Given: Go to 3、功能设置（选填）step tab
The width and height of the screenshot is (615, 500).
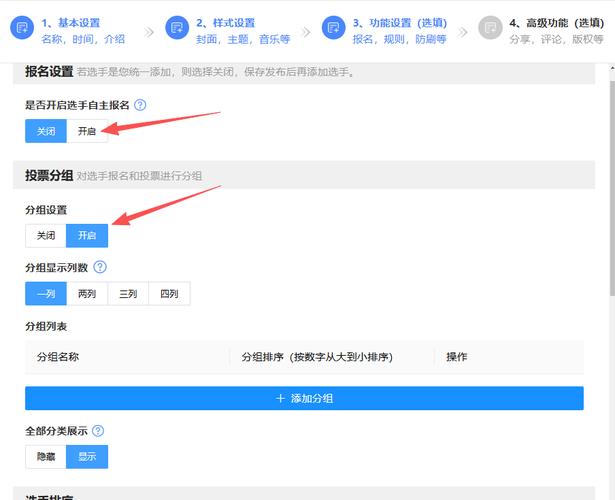Looking at the screenshot, I should point(400,23).
